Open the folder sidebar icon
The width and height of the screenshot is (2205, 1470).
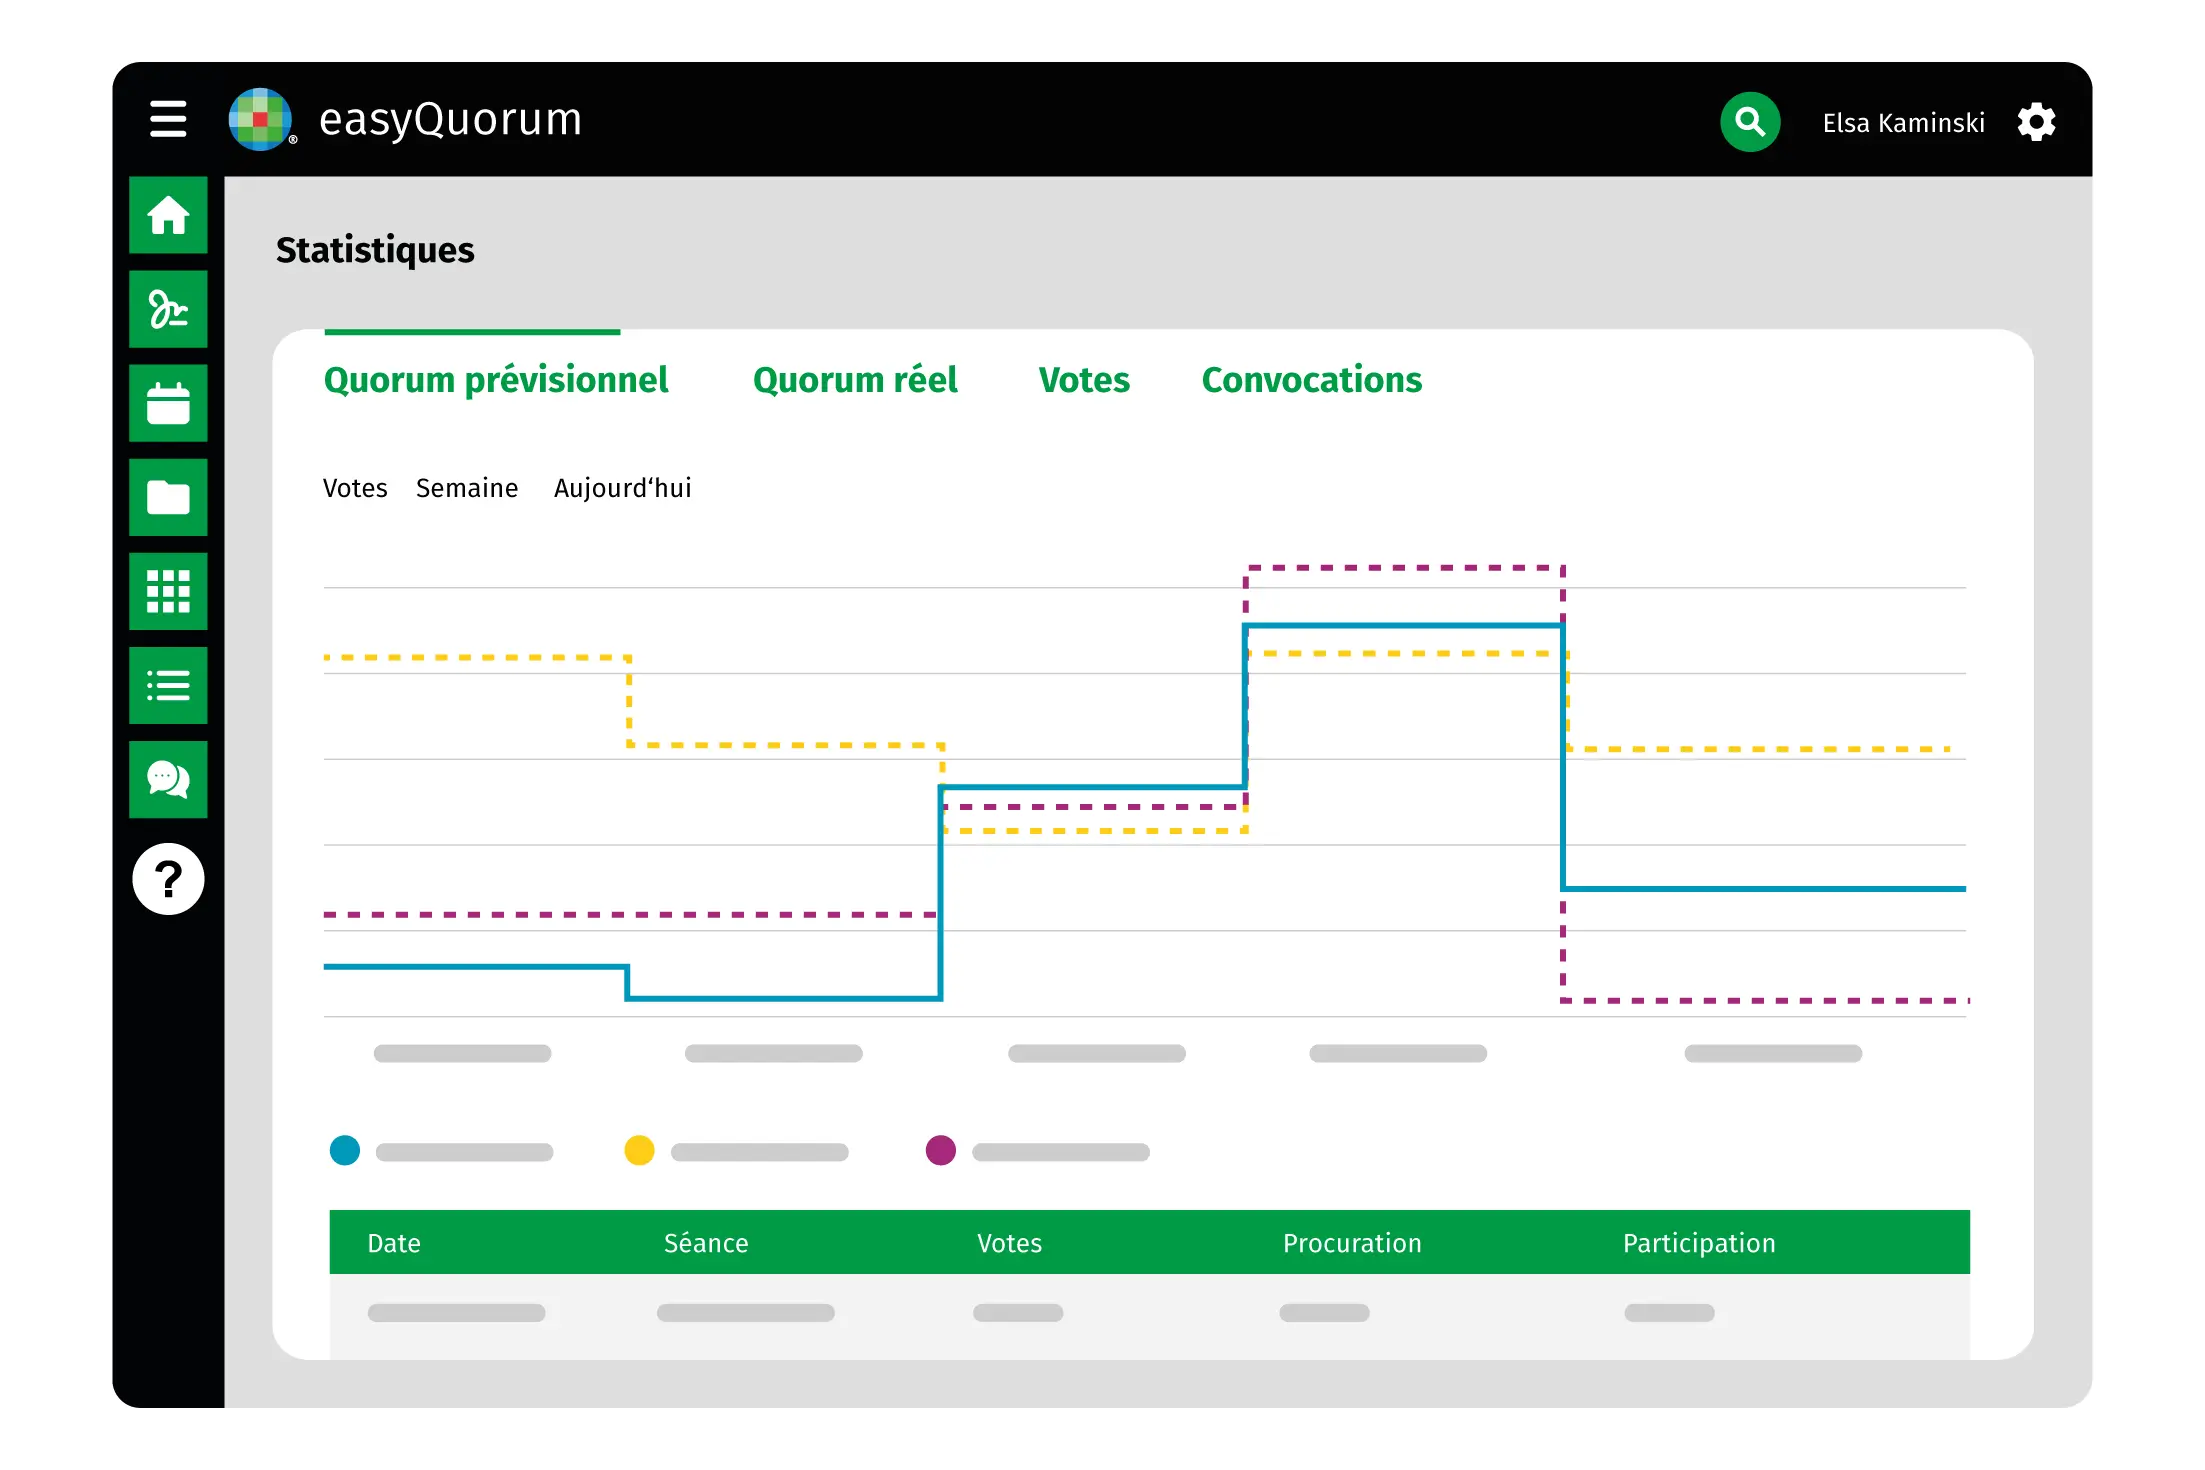point(168,497)
